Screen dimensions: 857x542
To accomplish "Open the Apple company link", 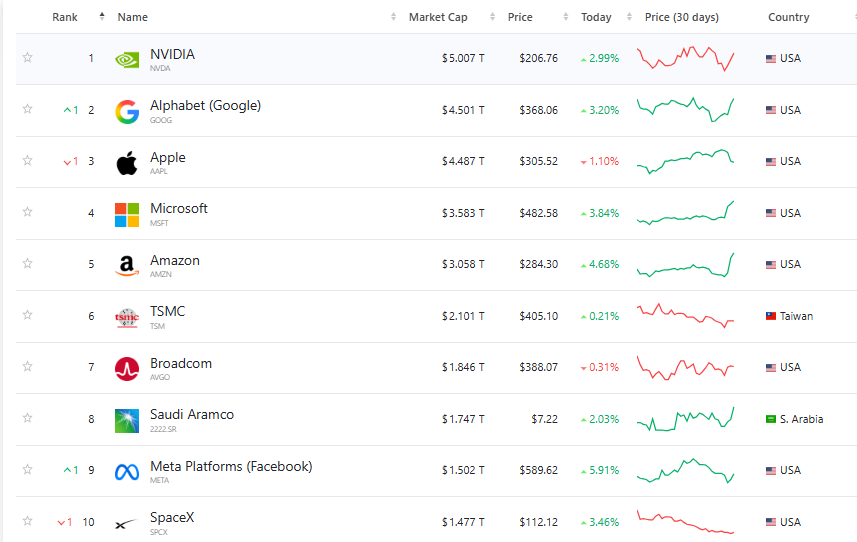I will [168, 157].
